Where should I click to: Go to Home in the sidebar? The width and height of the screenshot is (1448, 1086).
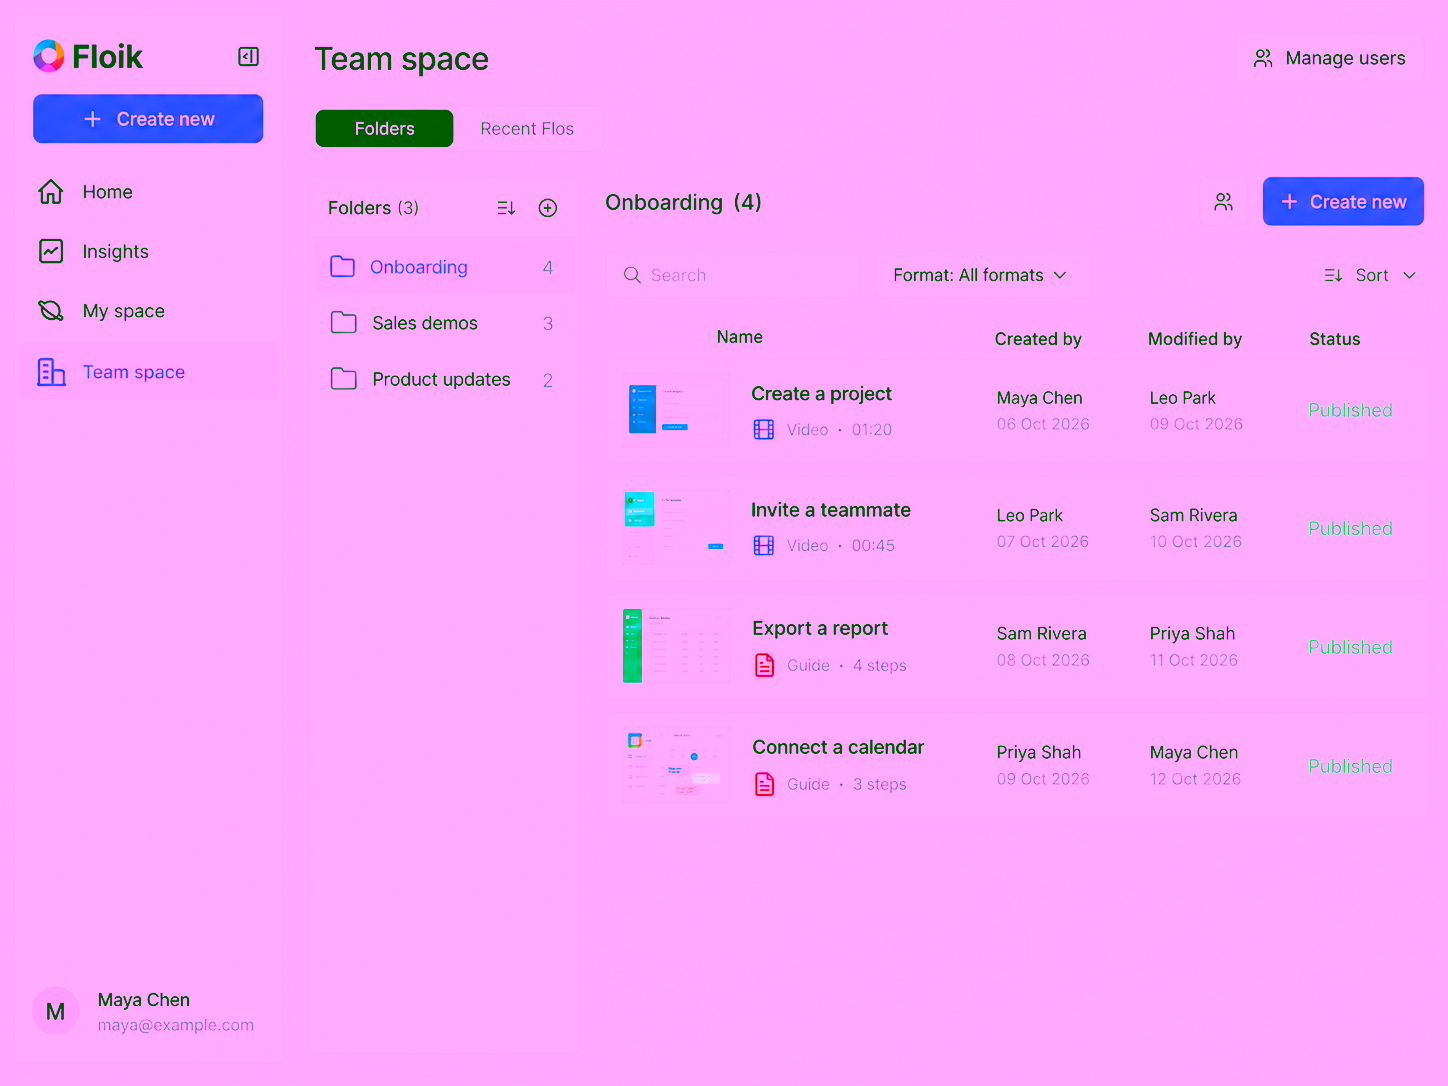pos(148,192)
